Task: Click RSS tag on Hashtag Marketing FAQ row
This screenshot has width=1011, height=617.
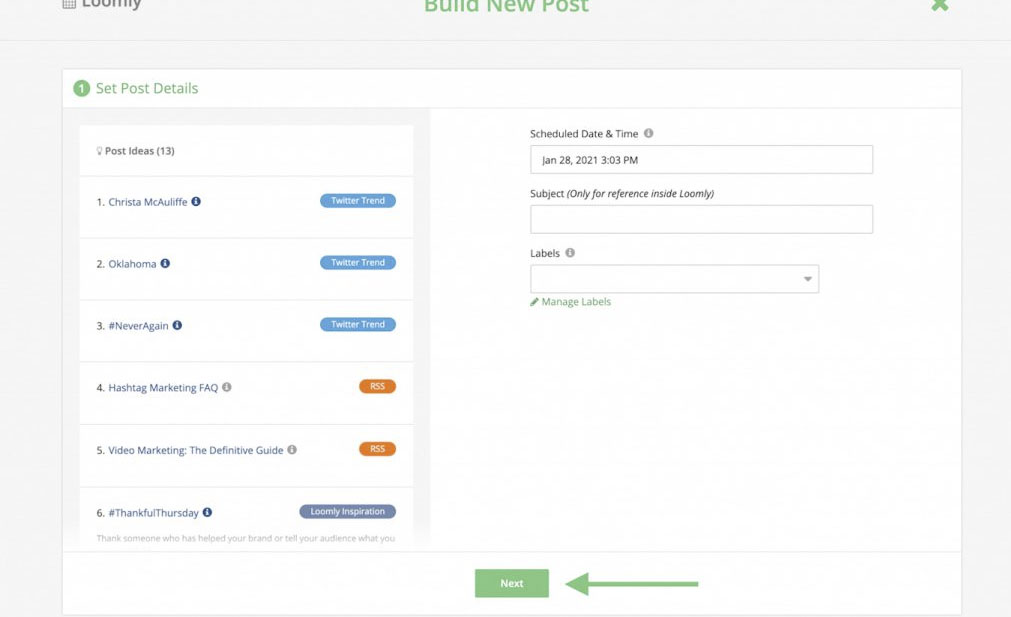Action: tap(377, 386)
